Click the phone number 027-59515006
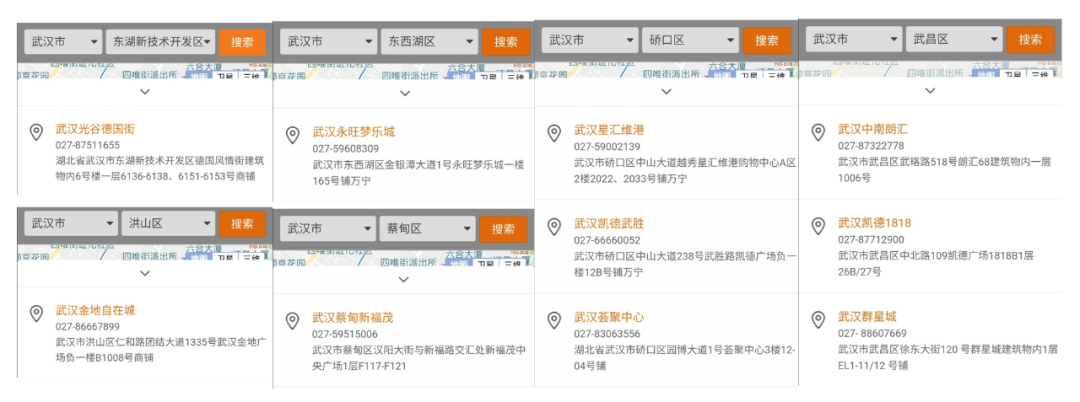 click(345, 335)
